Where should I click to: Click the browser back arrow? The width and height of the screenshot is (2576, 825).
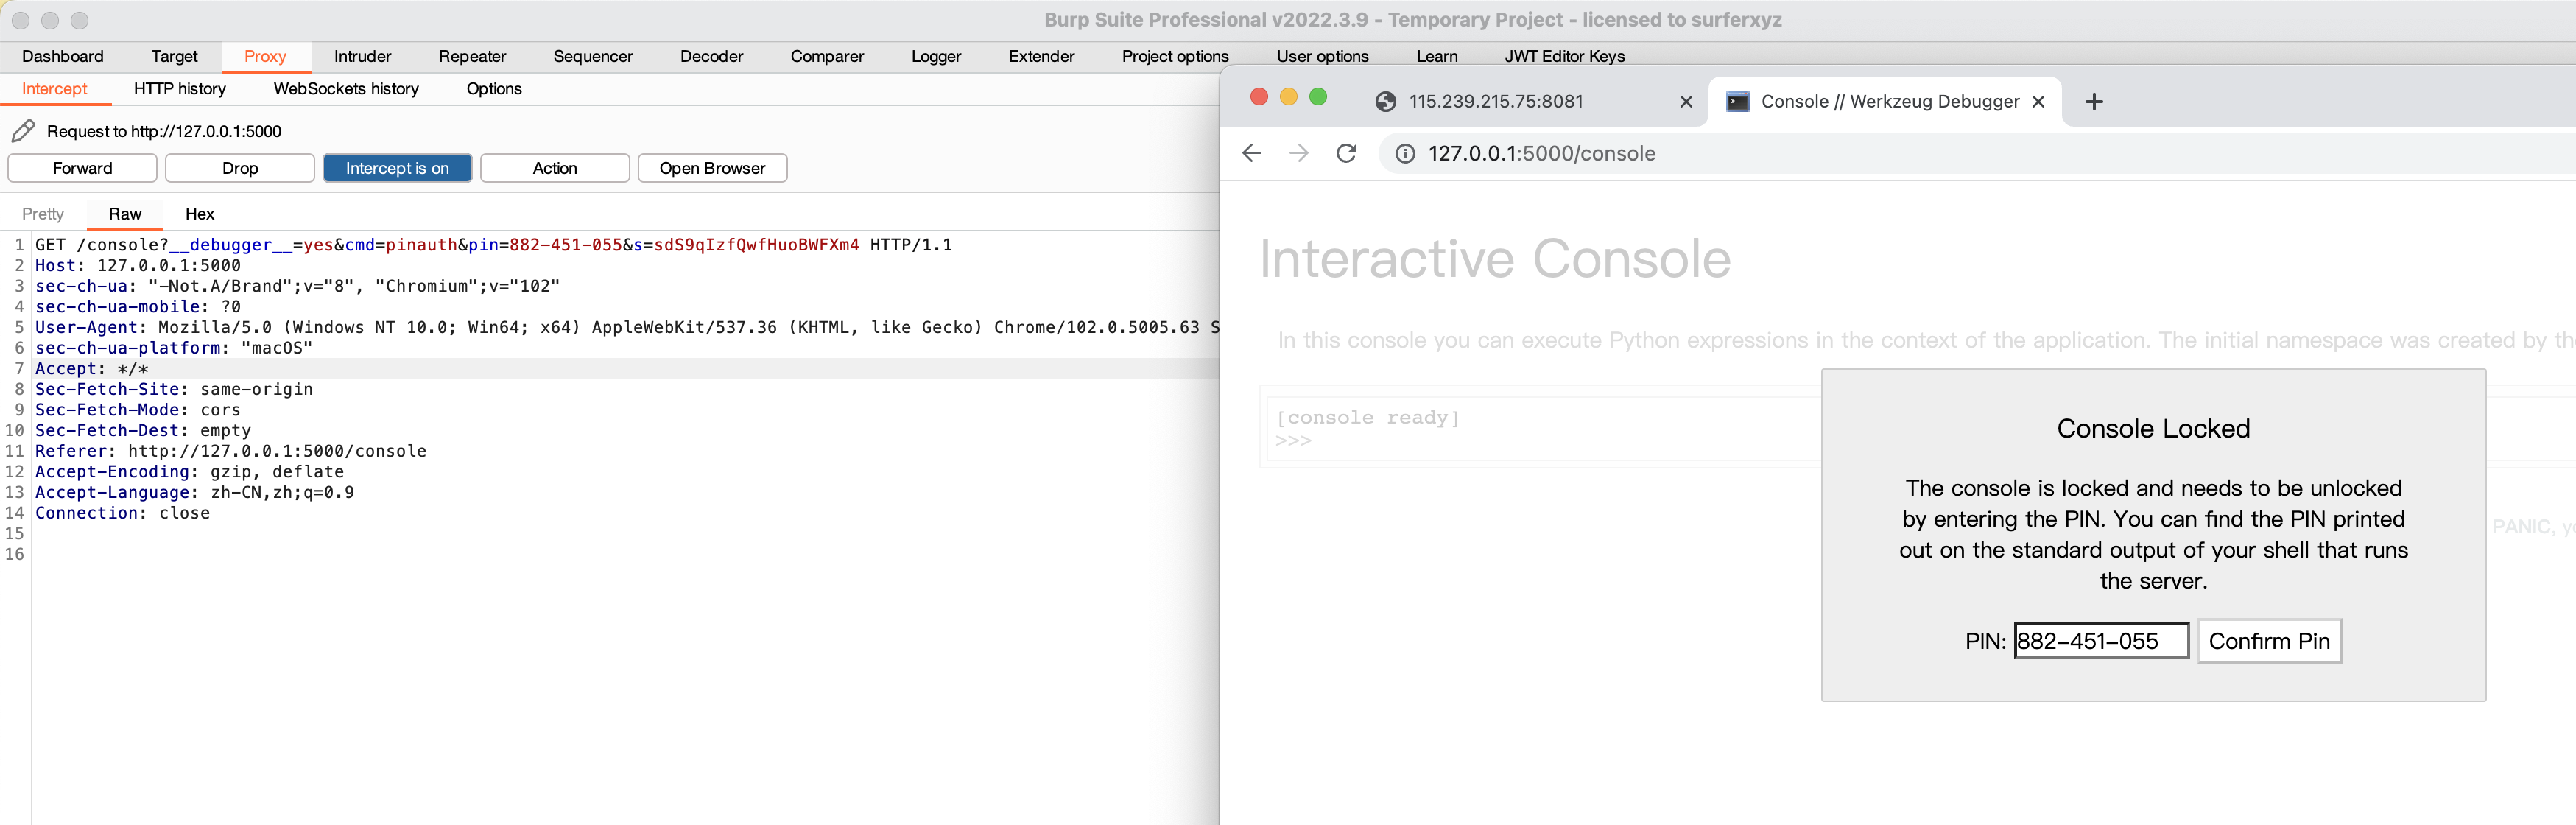[x=1251, y=153]
